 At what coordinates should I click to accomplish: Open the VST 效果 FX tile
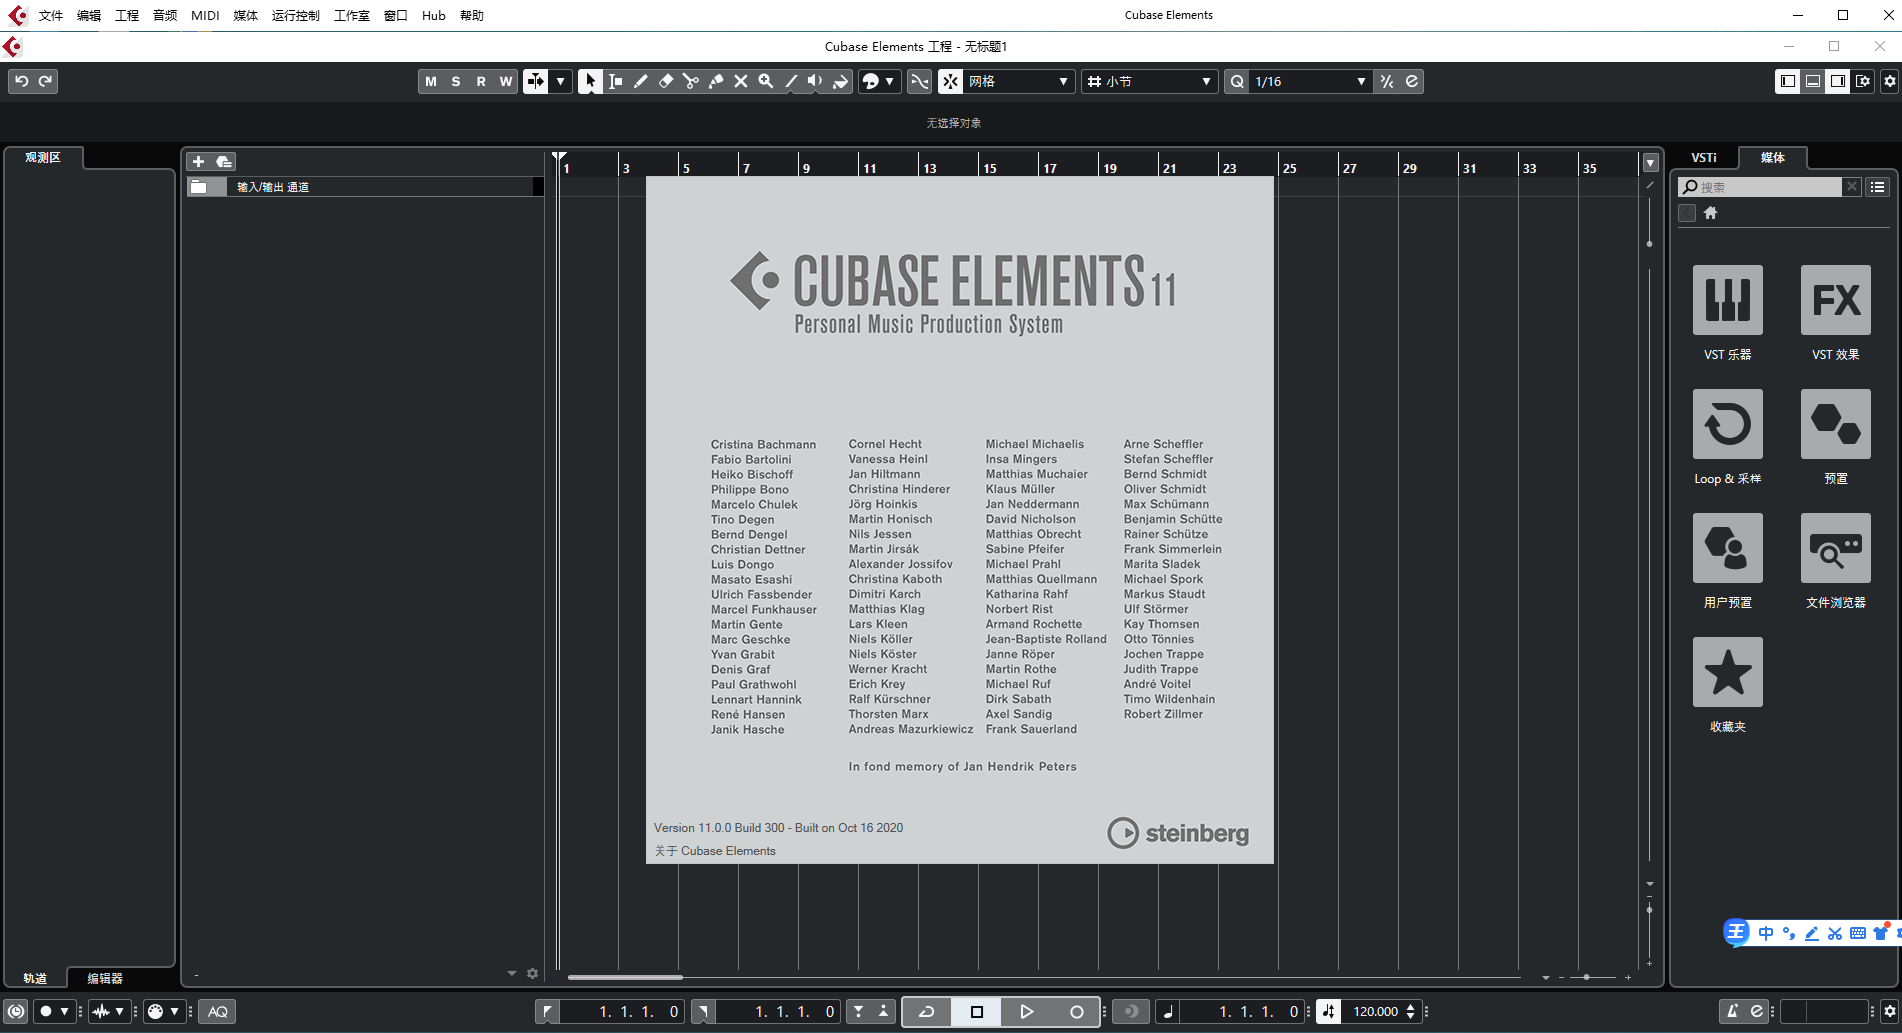tap(1835, 300)
